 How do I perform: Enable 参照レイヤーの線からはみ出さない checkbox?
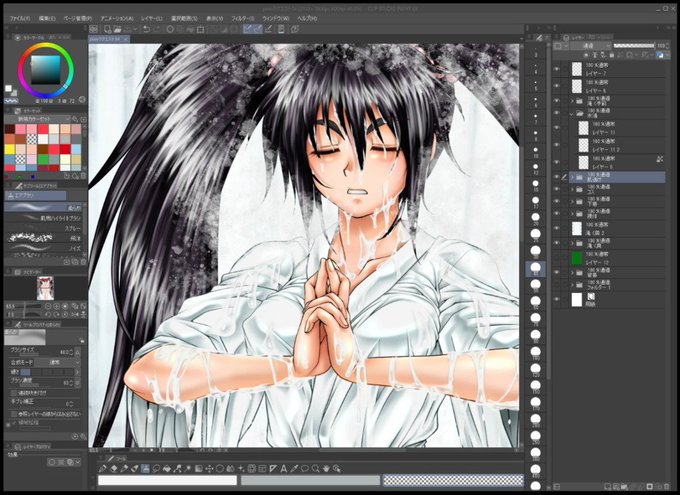pyautogui.click(x=13, y=414)
